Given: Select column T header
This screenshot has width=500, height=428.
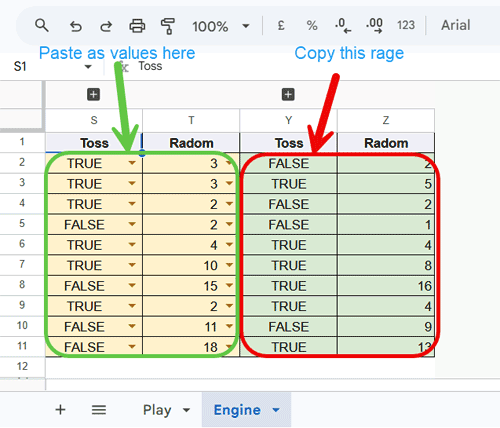Looking at the screenshot, I should [x=191, y=120].
